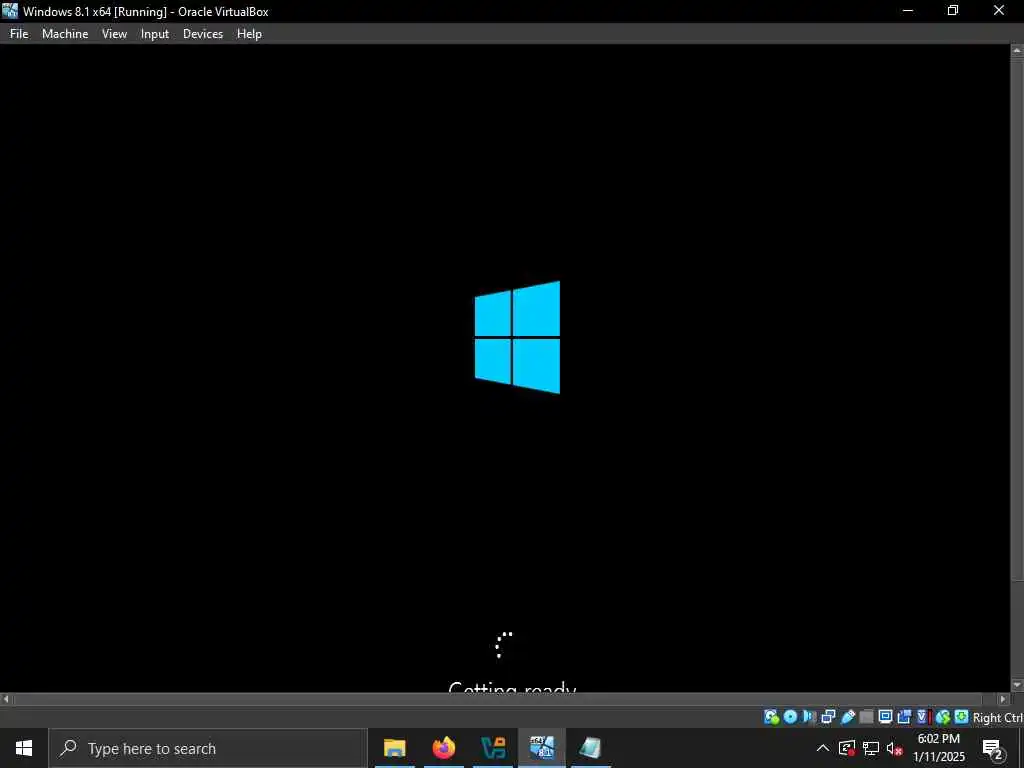Image resolution: width=1024 pixels, height=768 pixels.
Task: Click the audio status icon in VirtualBox
Action: 809,717
